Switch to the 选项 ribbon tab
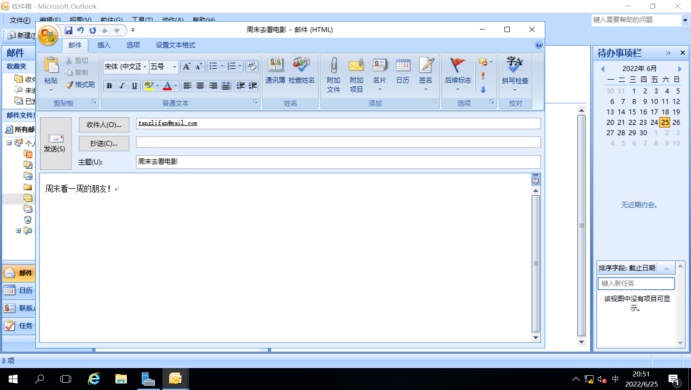The width and height of the screenshot is (691, 390). click(x=133, y=45)
